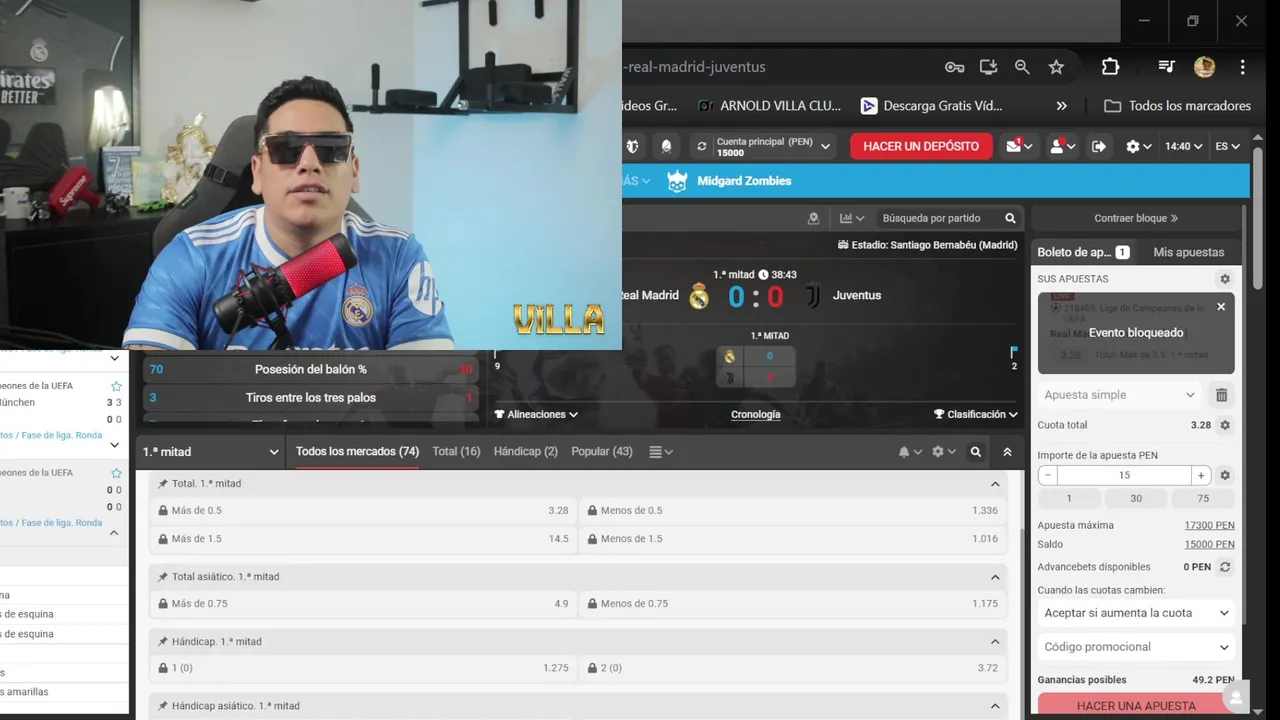Open the Chrome profile avatar
The width and height of the screenshot is (1280, 720).
tap(1204, 67)
